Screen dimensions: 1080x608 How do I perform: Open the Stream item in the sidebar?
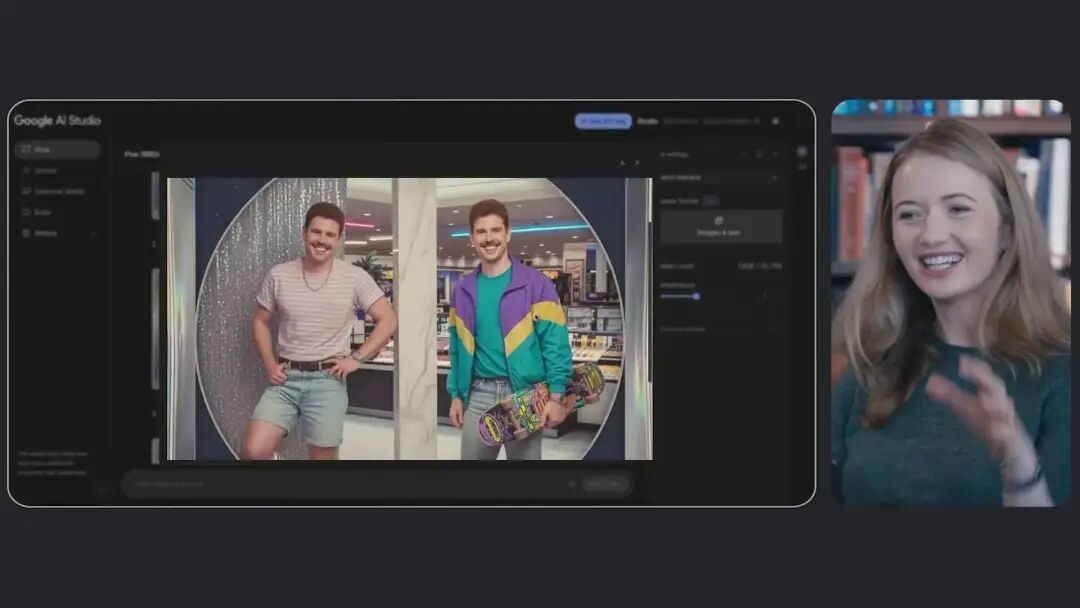coord(46,171)
